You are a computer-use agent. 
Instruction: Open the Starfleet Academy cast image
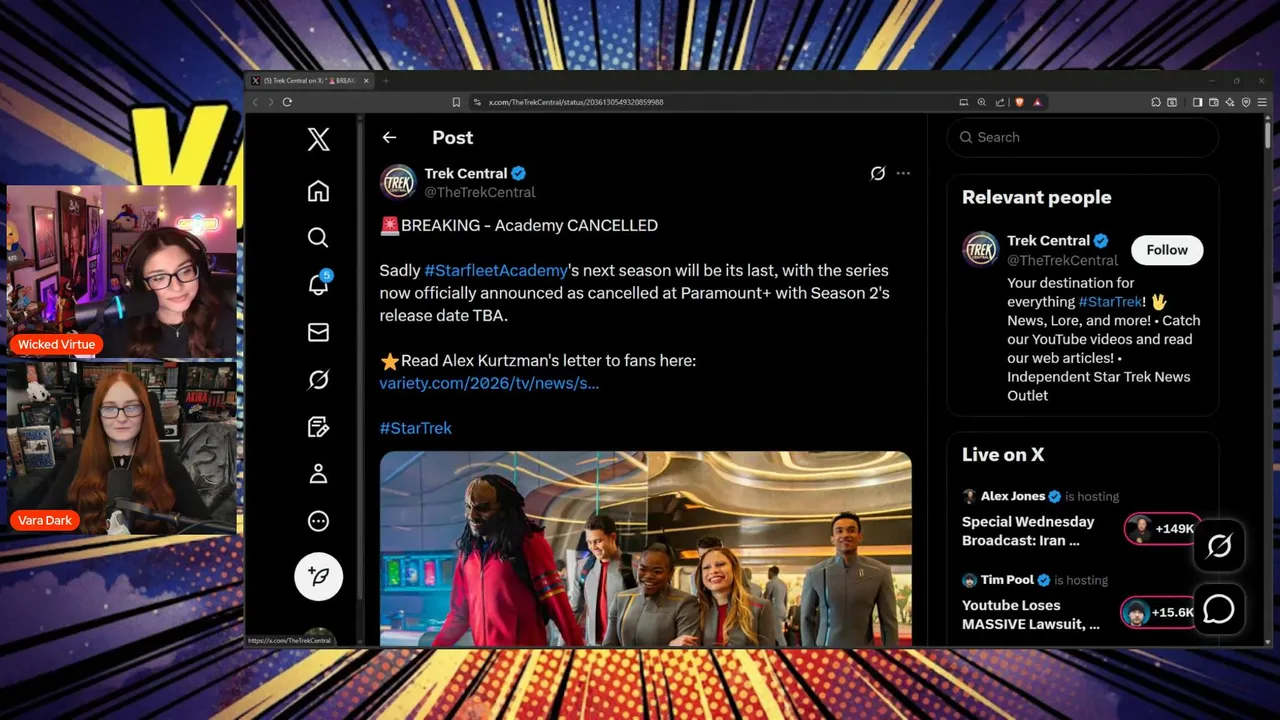[x=645, y=548]
